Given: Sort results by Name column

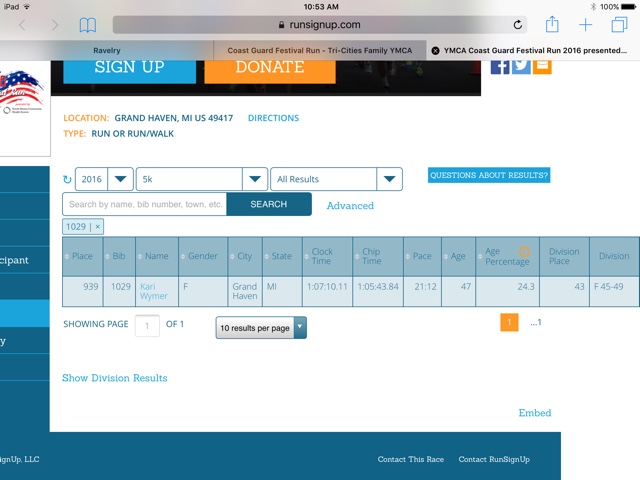Looking at the screenshot, I should (x=157, y=256).
